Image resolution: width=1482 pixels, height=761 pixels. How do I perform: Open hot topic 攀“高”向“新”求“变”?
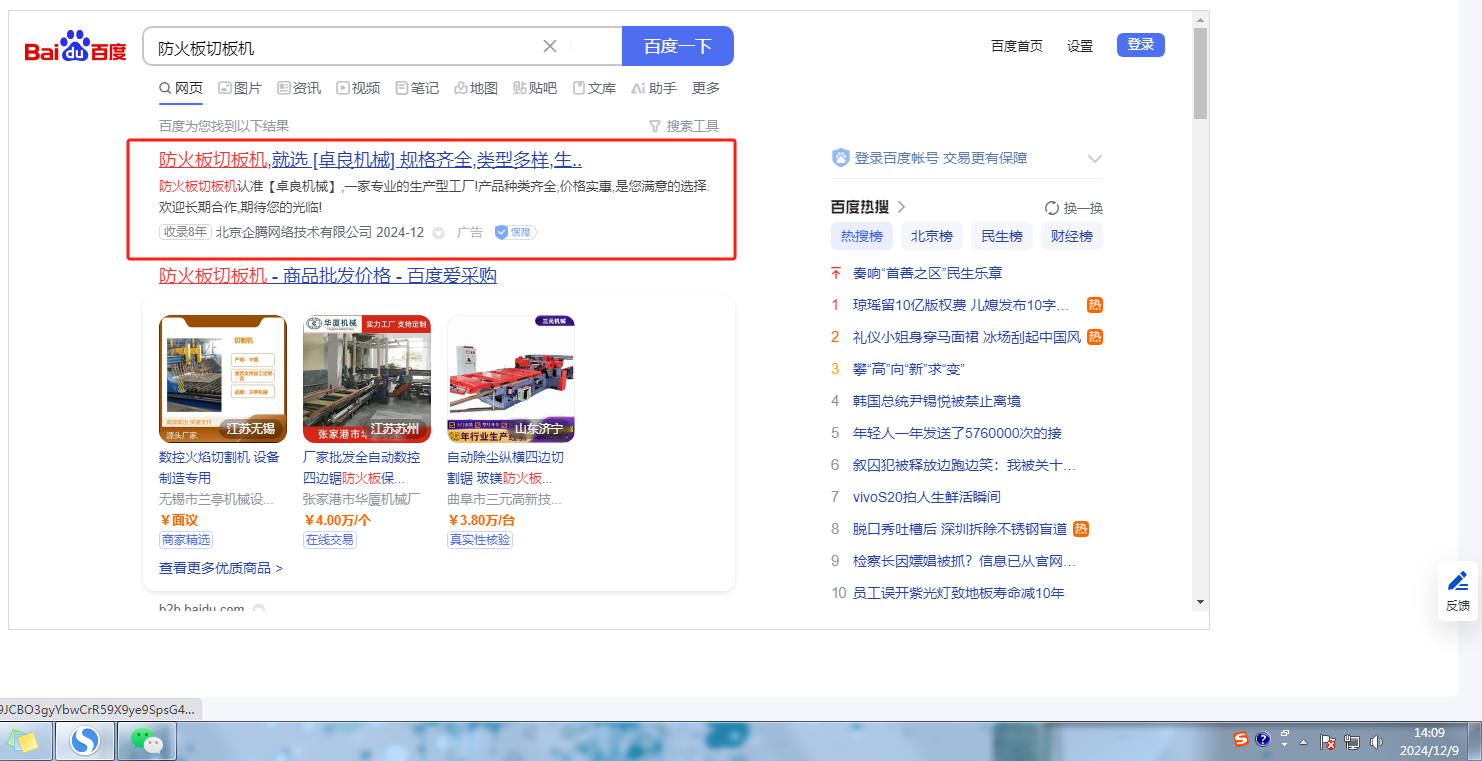click(908, 369)
